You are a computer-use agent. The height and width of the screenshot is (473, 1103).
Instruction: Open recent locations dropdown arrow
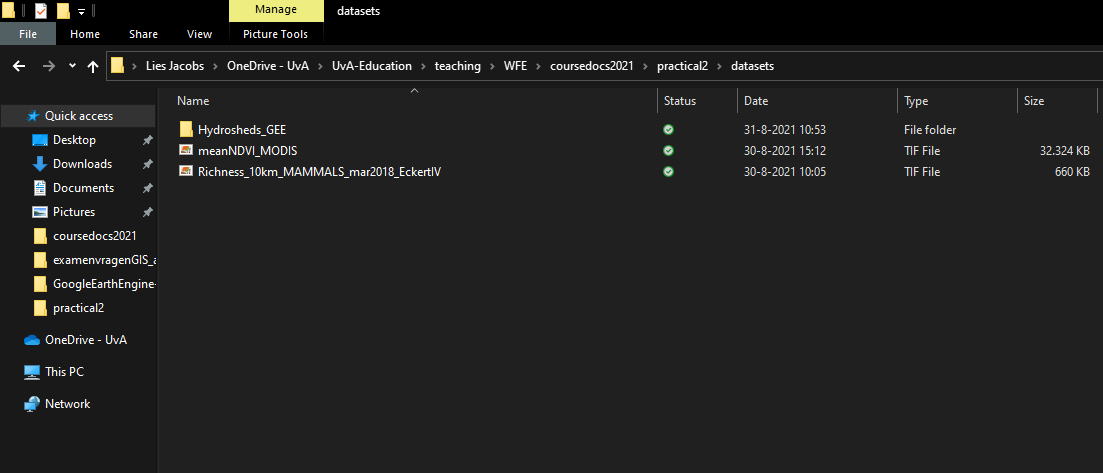point(72,66)
